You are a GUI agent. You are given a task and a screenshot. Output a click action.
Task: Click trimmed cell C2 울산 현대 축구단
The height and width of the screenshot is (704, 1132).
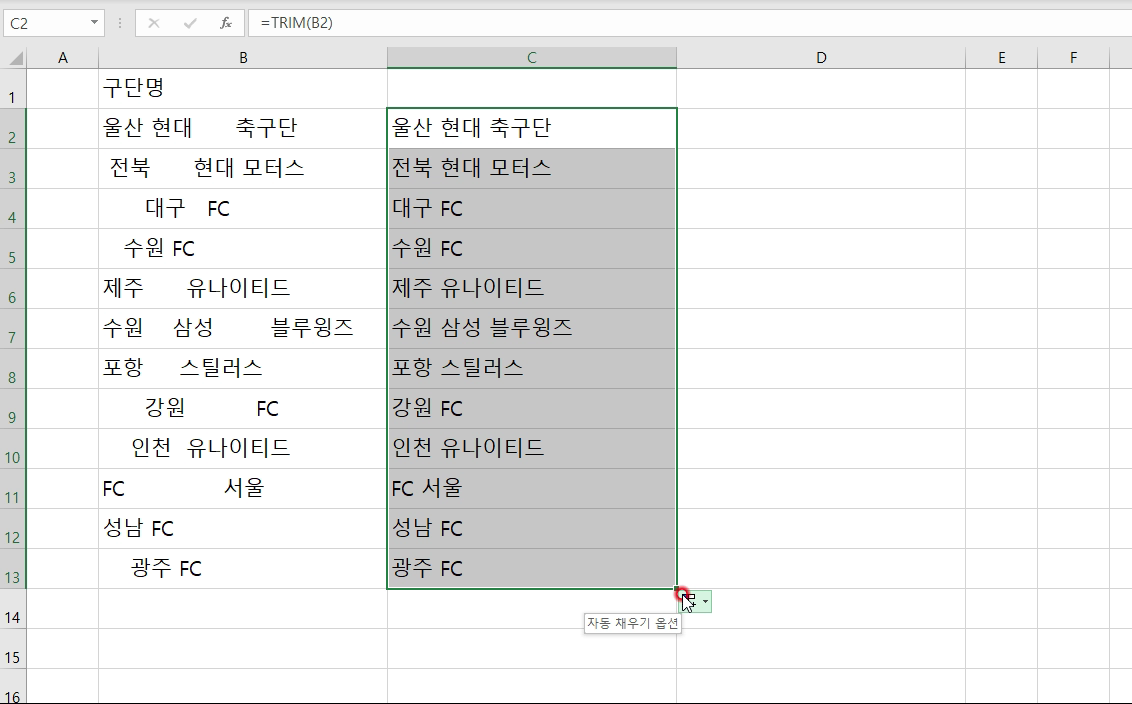coord(532,129)
